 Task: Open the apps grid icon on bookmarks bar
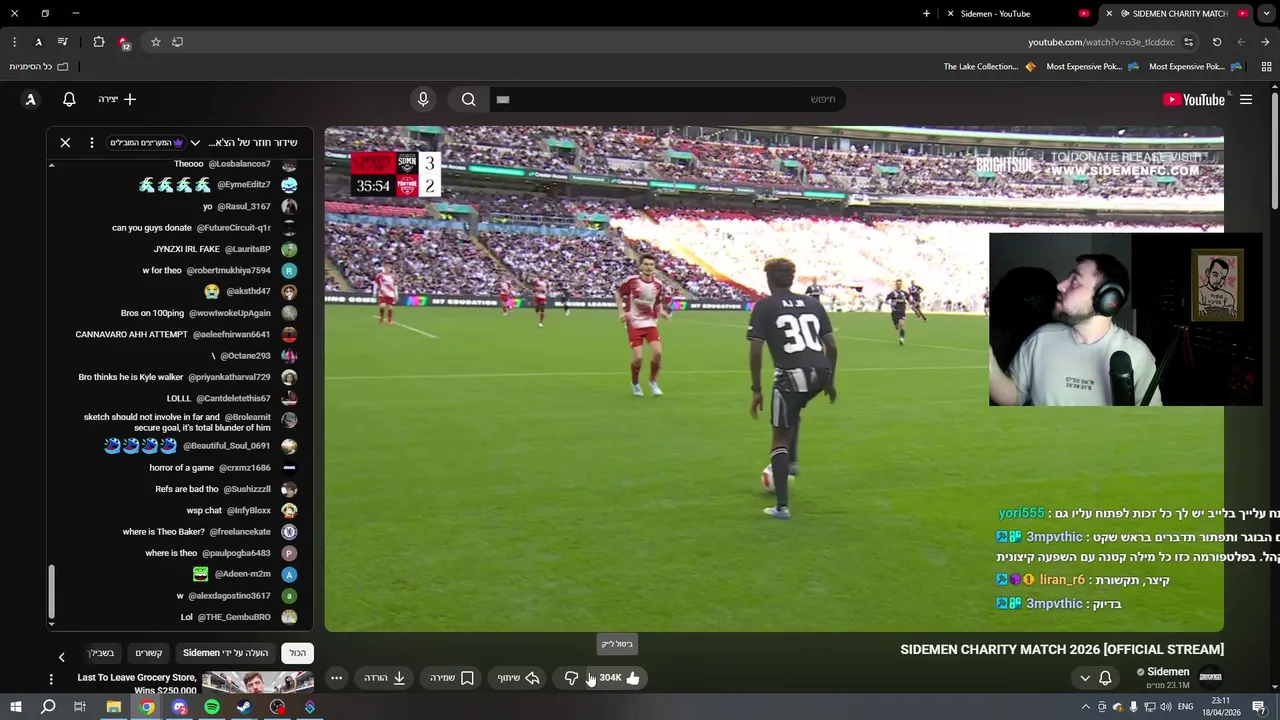pyautogui.click(x=1265, y=67)
